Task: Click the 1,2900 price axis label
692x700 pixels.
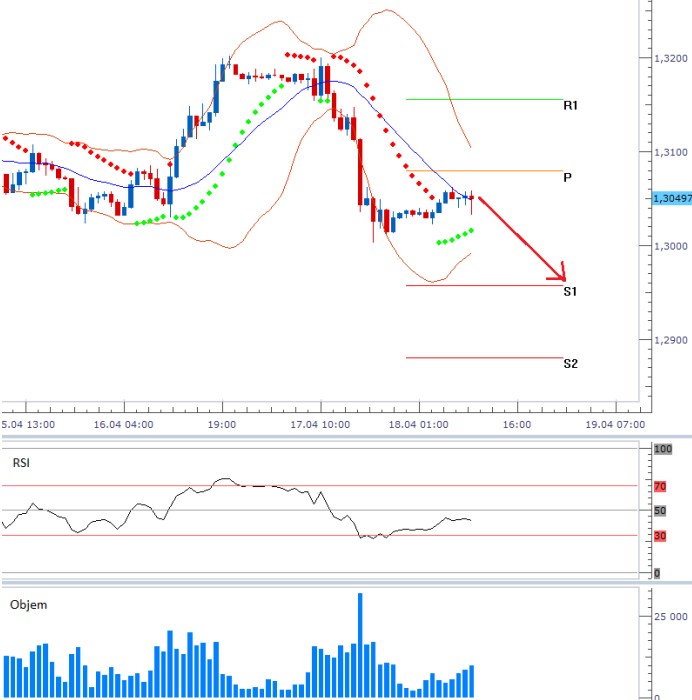Action: pos(671,341)
